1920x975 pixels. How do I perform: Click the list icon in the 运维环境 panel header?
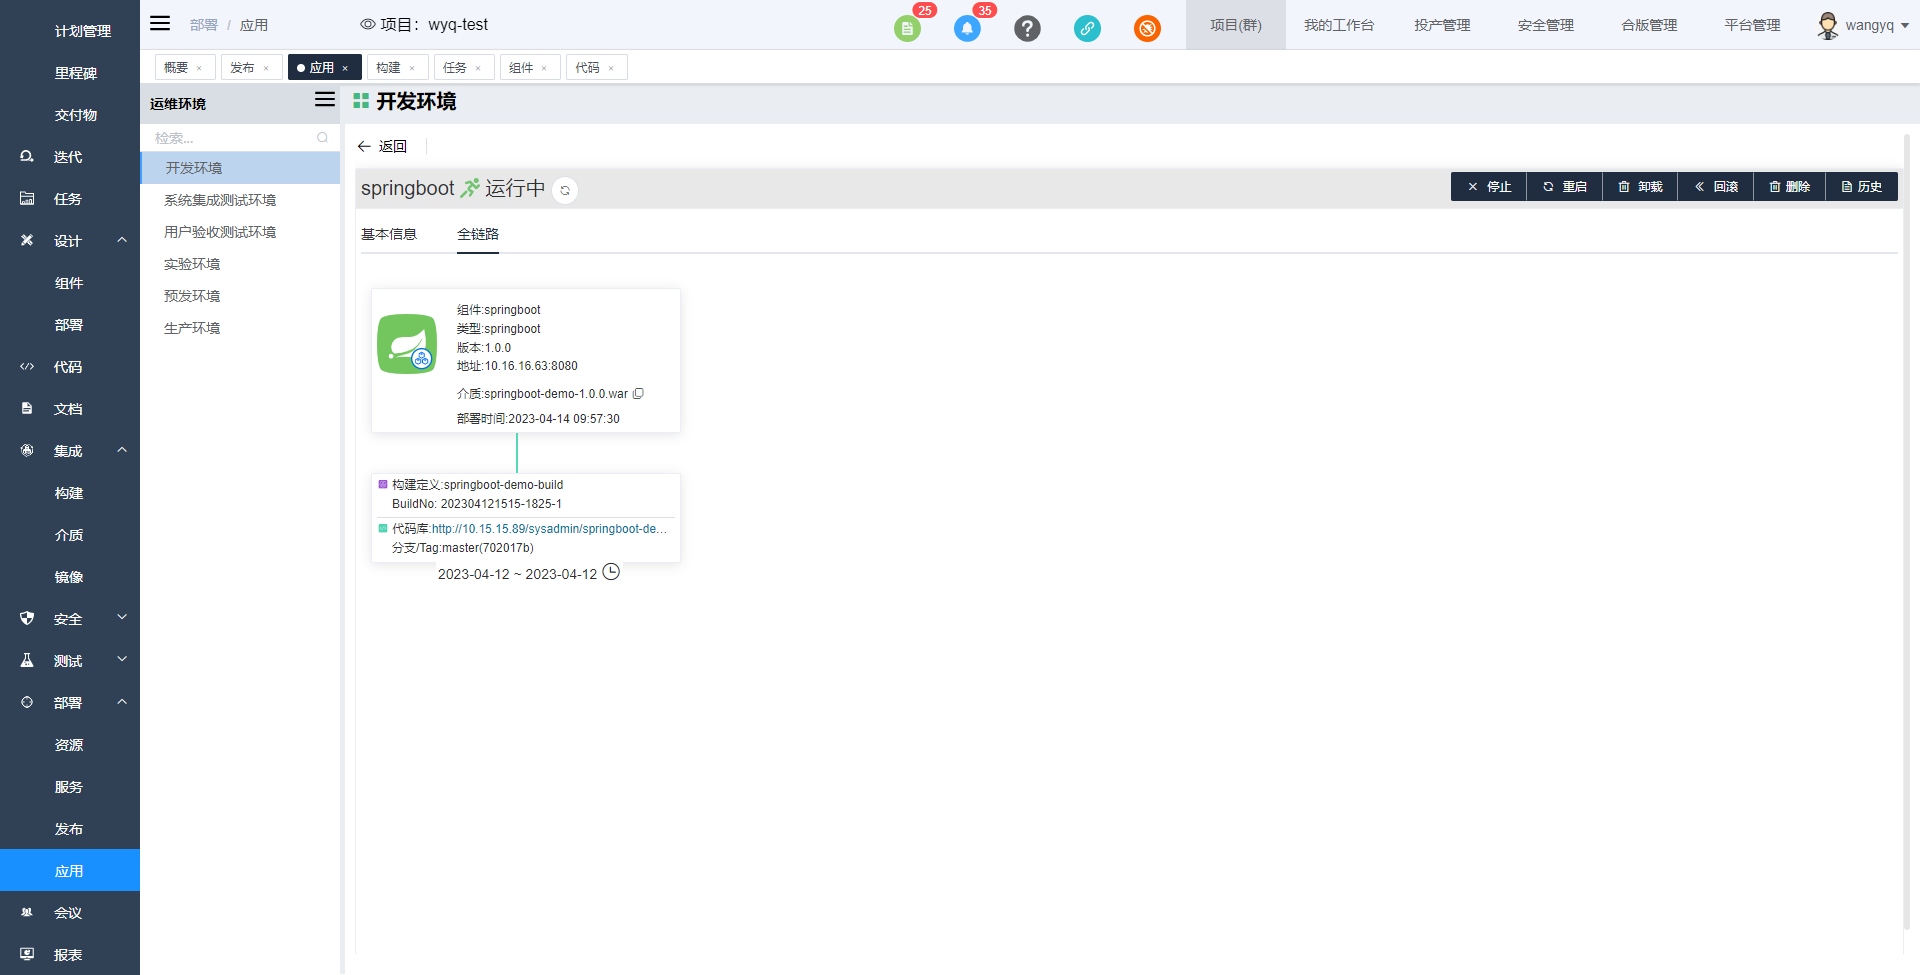point(324,100)
